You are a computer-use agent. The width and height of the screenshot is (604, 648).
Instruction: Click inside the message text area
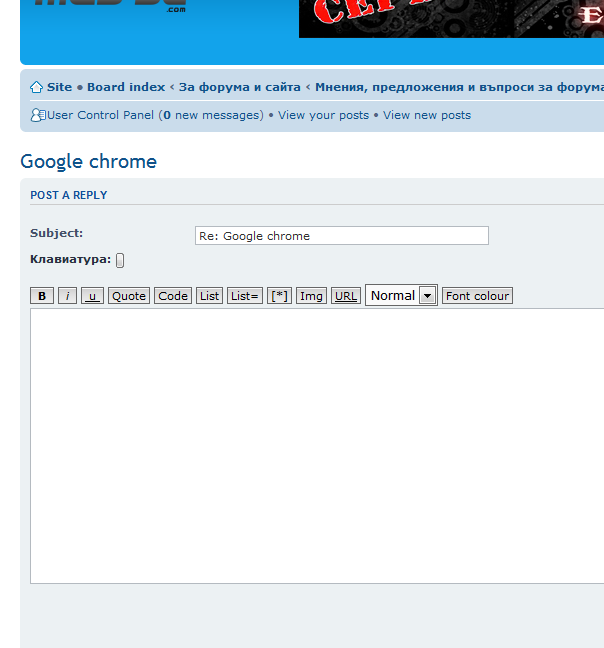[317, 446]
